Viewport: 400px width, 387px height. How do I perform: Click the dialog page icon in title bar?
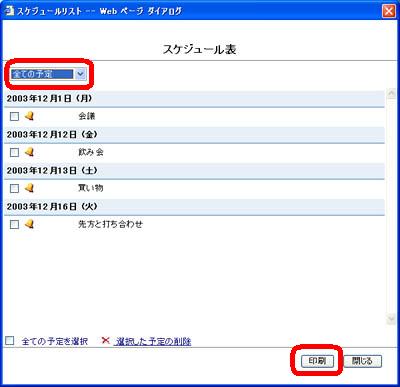pos(9,11)
